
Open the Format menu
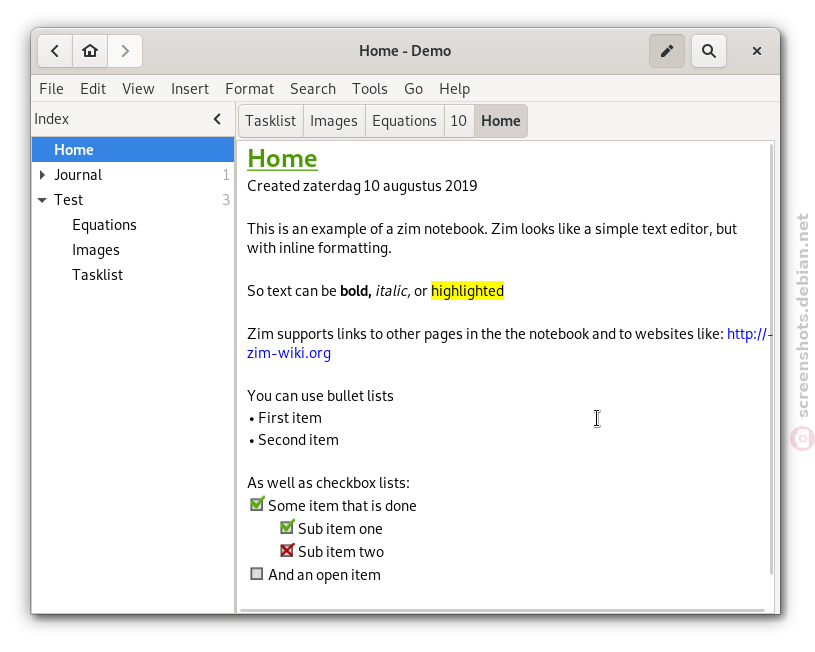[x=249, y=89]
